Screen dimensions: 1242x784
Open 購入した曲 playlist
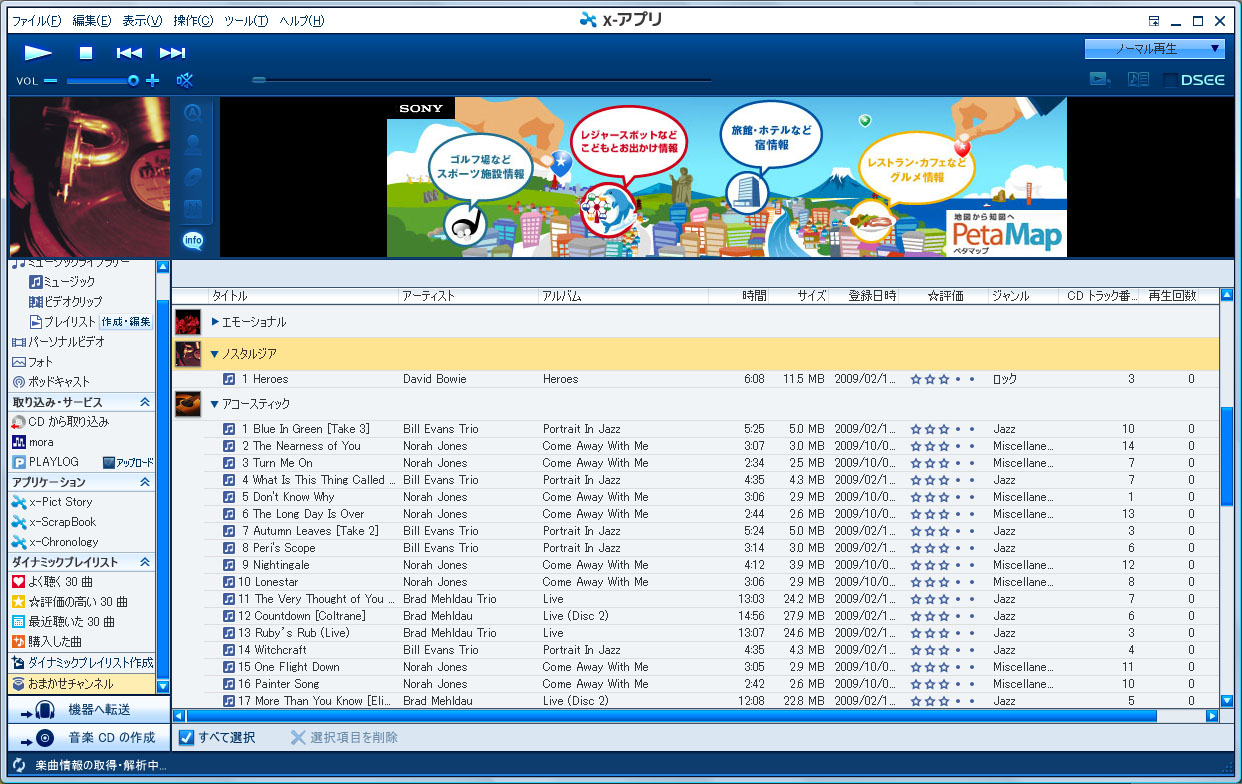point(47,642)
